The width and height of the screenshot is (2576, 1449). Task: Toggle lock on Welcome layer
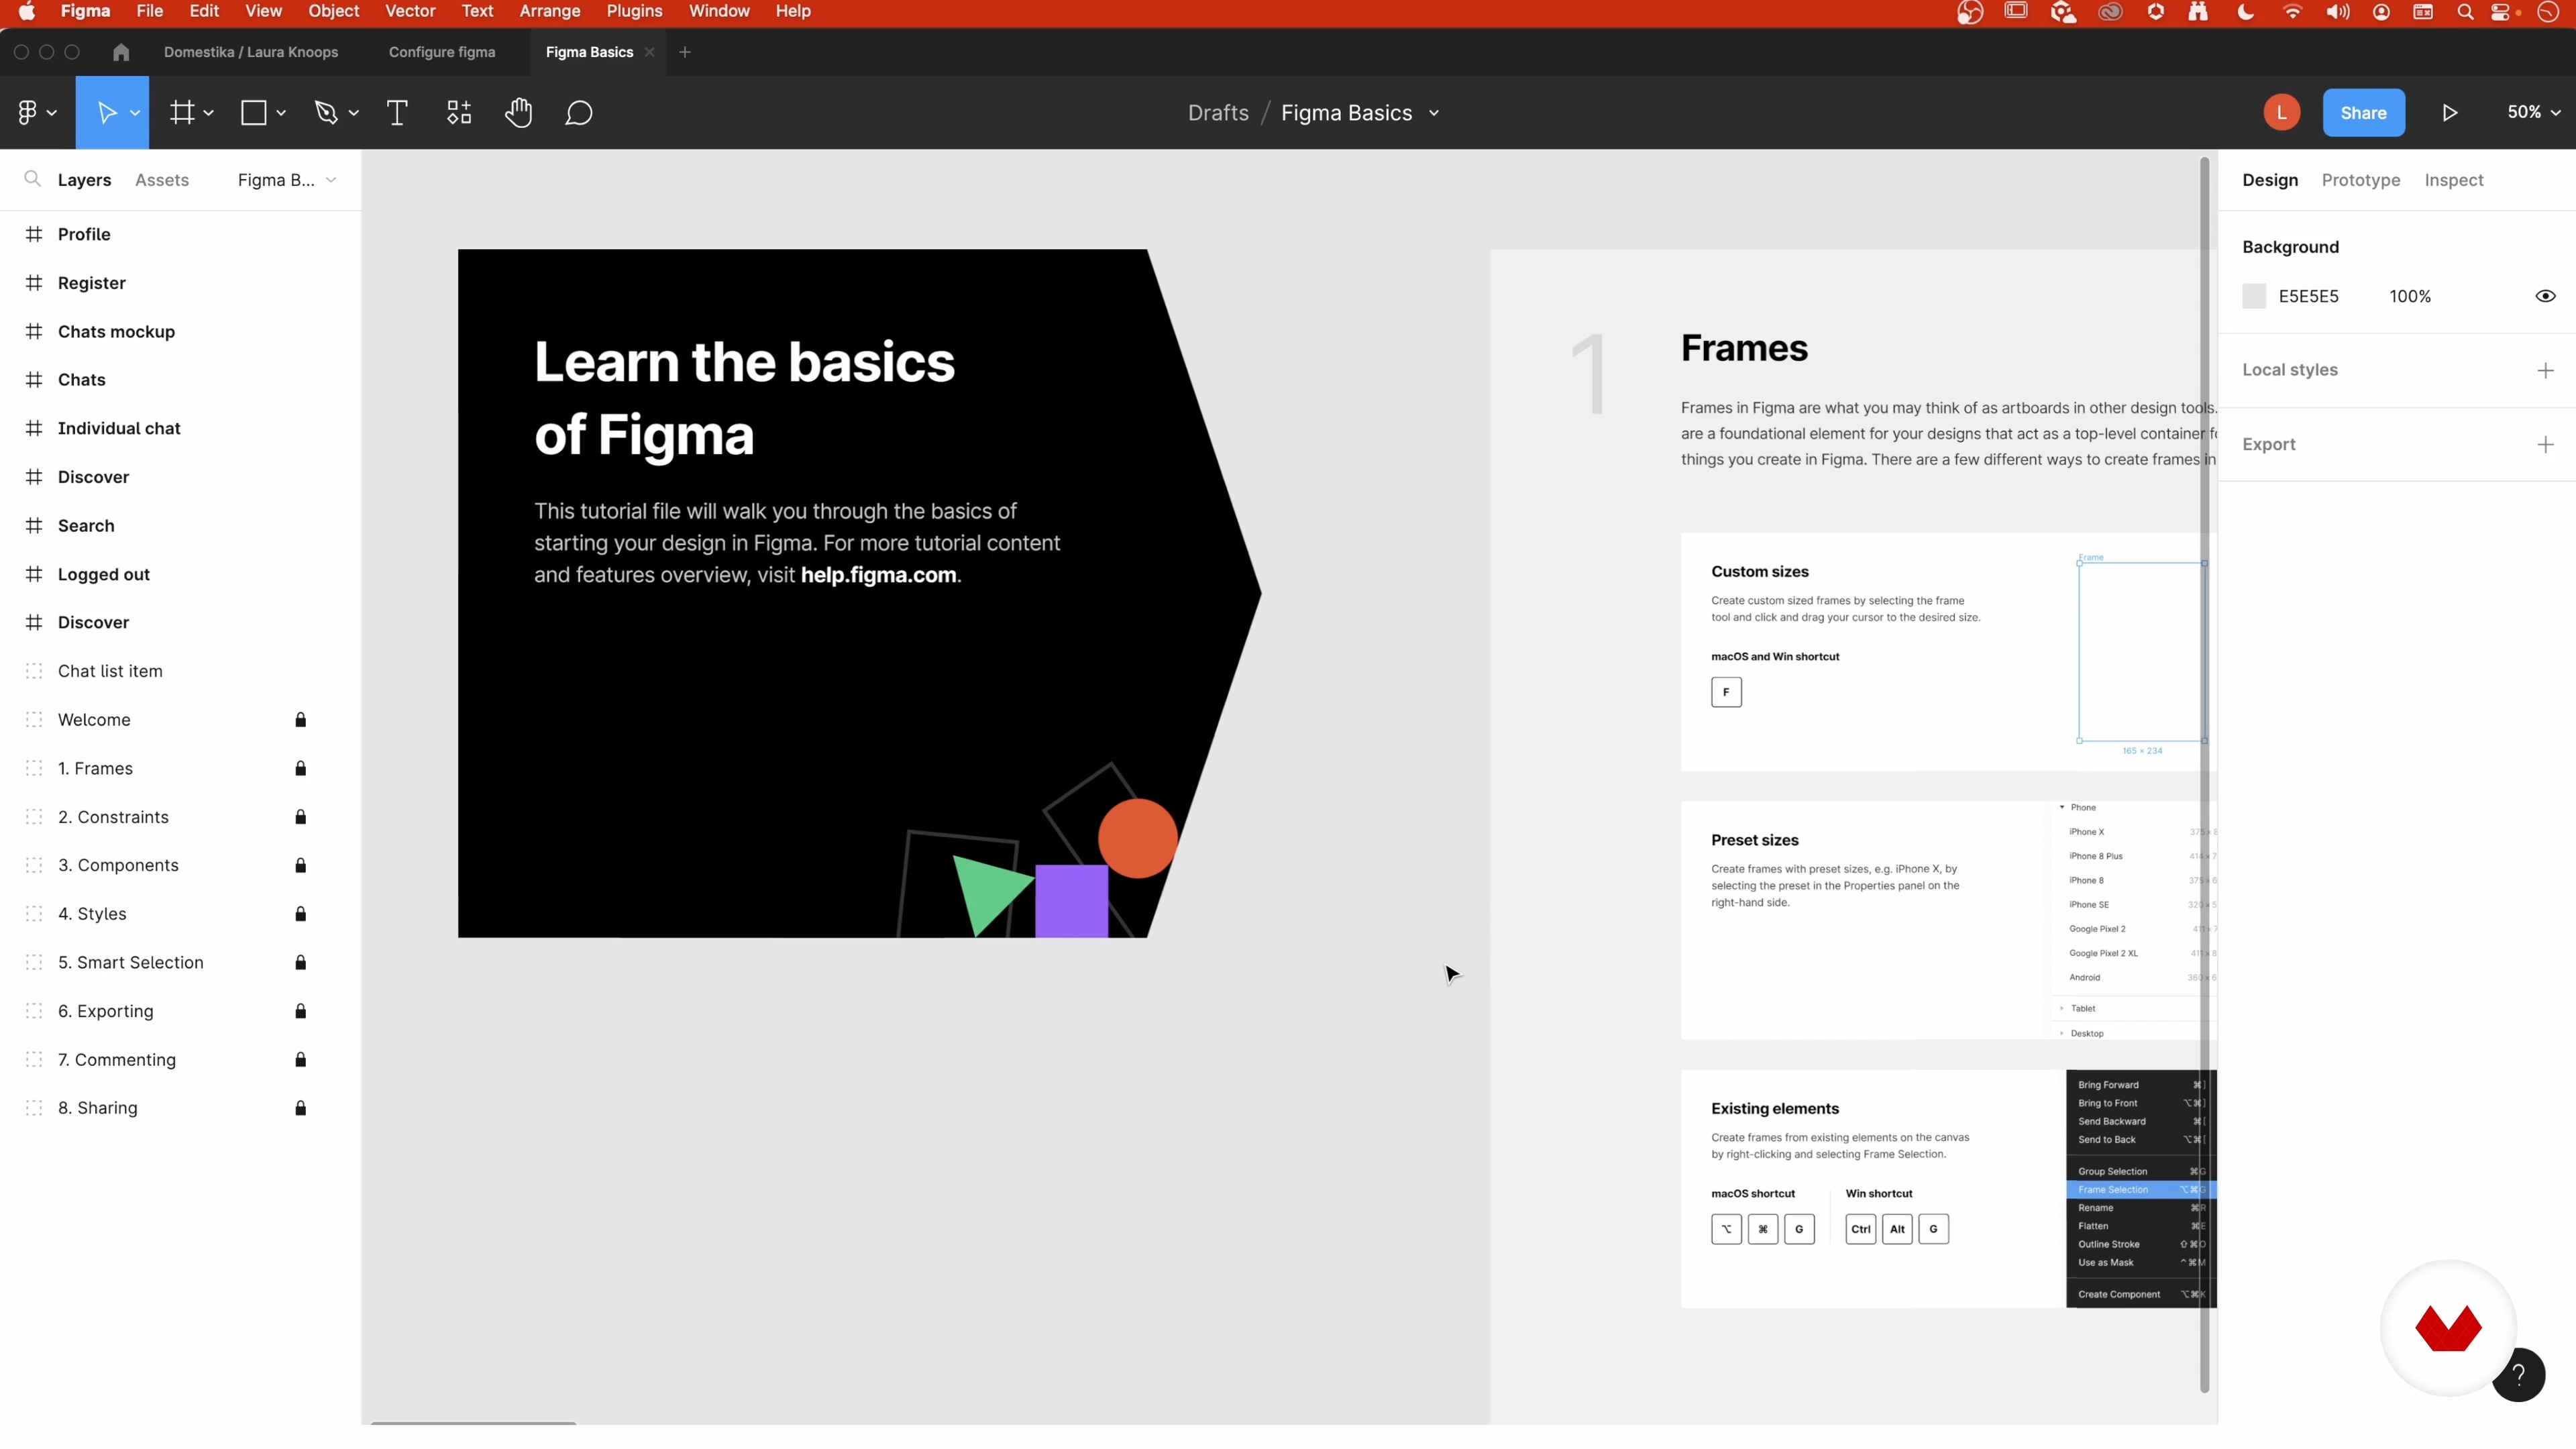coord(300,720)
